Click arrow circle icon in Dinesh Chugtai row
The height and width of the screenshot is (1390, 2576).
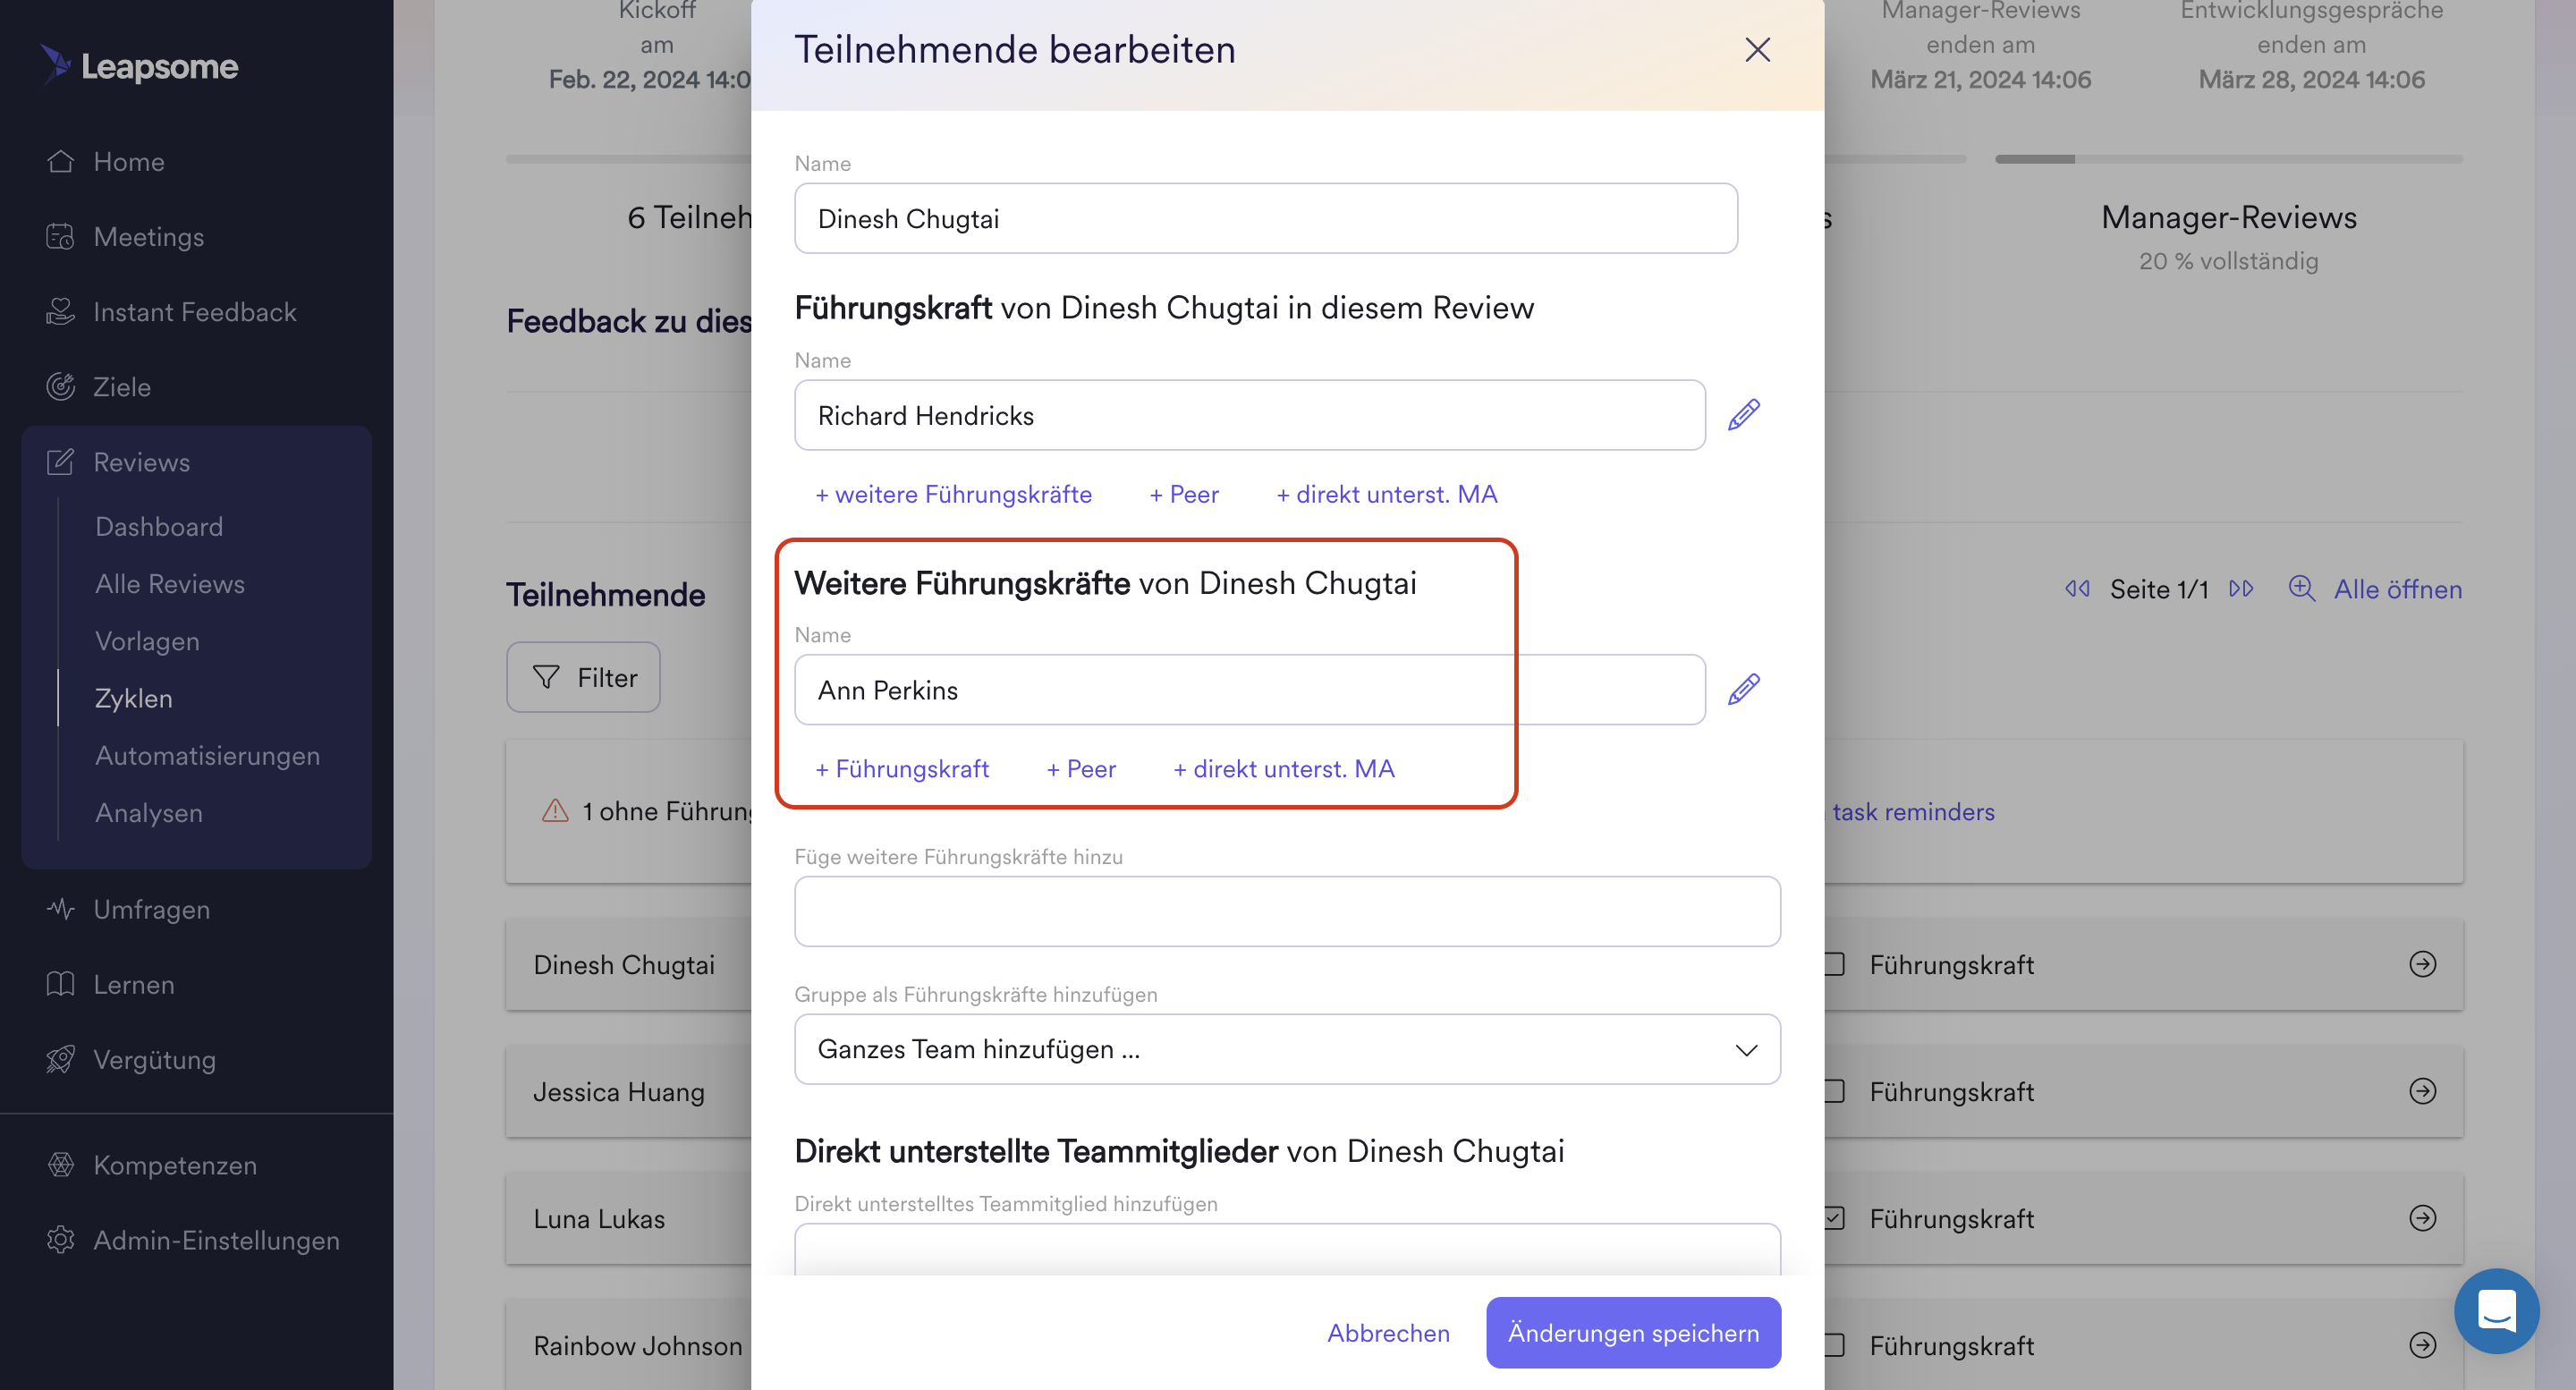click(x=2422, y=964)
